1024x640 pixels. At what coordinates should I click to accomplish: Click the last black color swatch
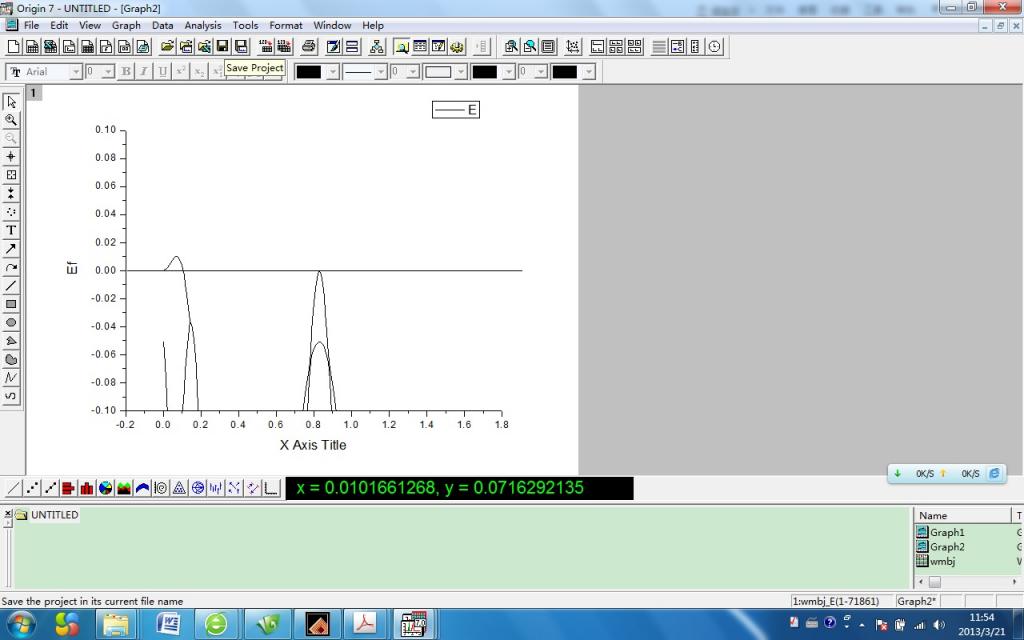tap(565, 72)
